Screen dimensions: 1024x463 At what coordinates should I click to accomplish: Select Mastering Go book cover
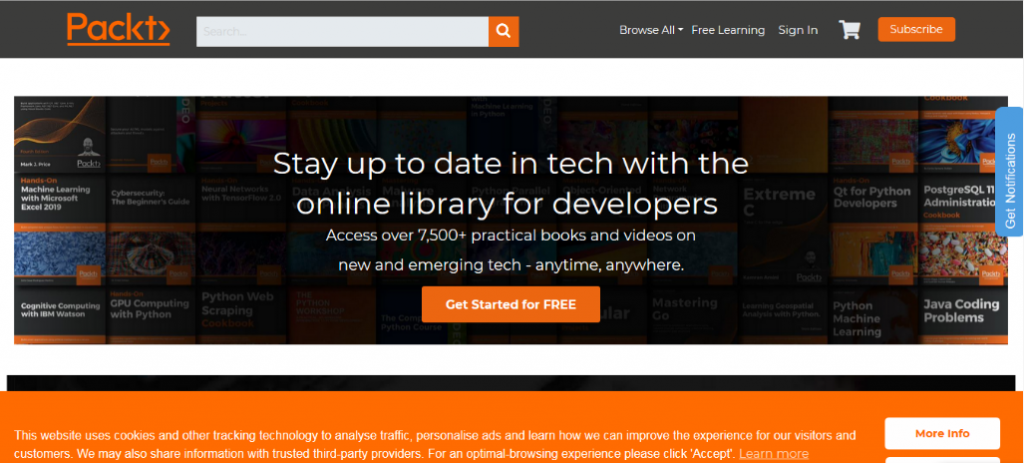pyautogui.click(x=692, y=317)
